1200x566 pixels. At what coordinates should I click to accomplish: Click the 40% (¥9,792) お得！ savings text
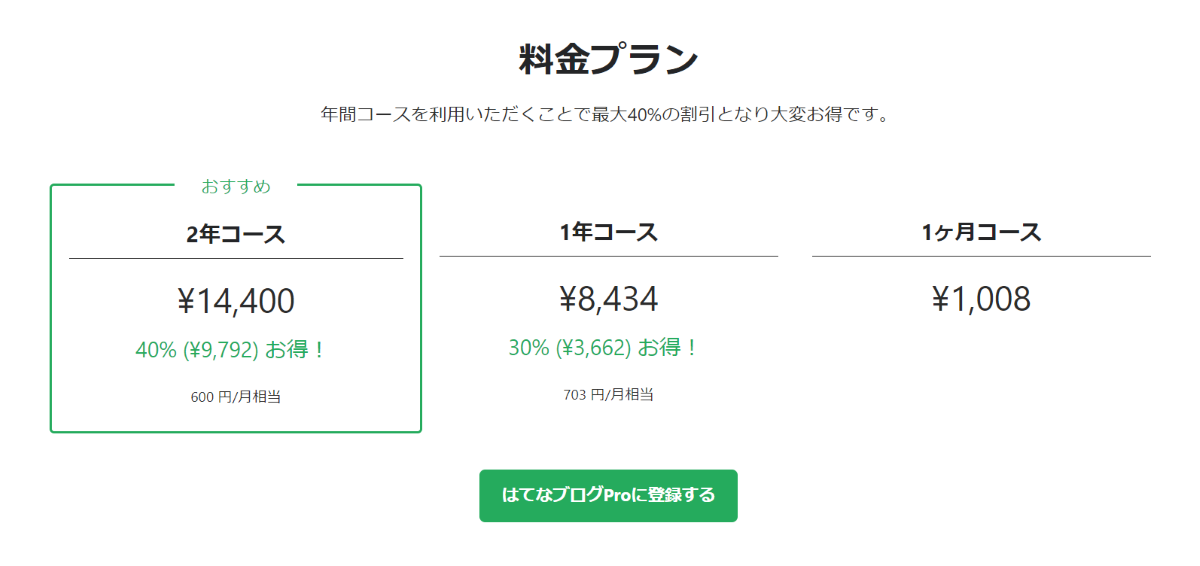pyautogui.click(x=231, y=350)
